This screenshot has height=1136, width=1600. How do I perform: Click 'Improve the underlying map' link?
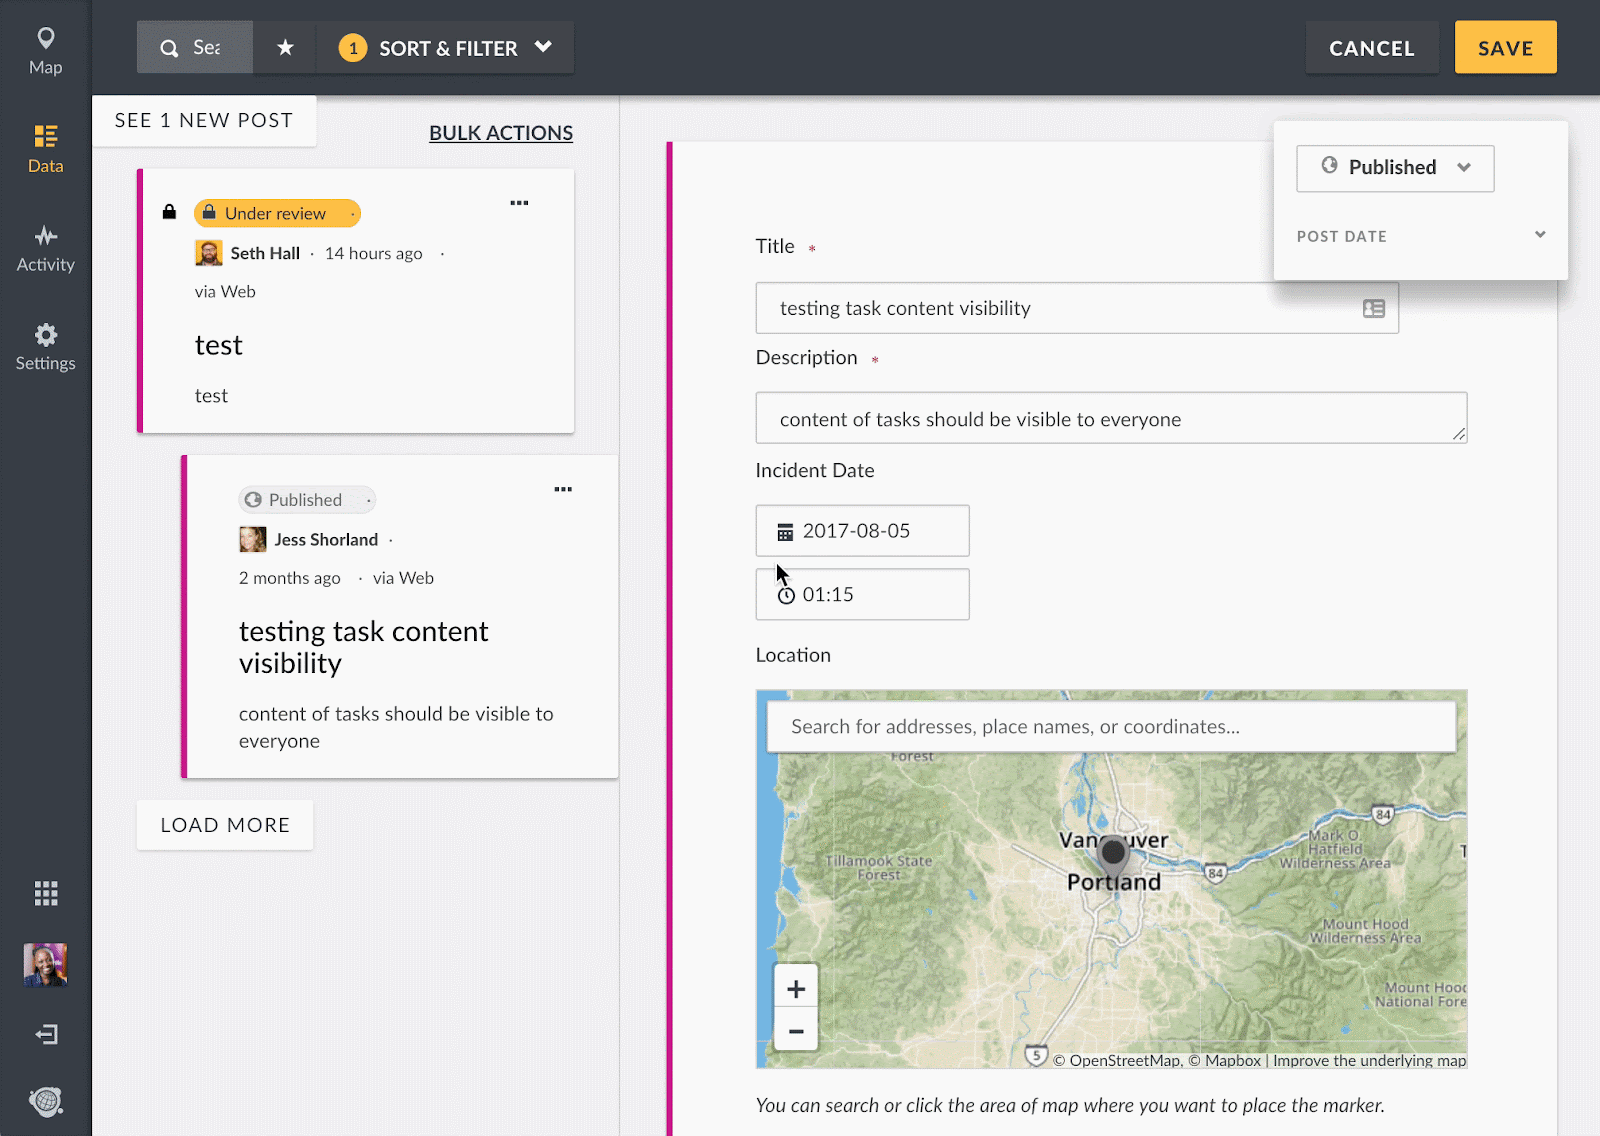[1369, 1061]
